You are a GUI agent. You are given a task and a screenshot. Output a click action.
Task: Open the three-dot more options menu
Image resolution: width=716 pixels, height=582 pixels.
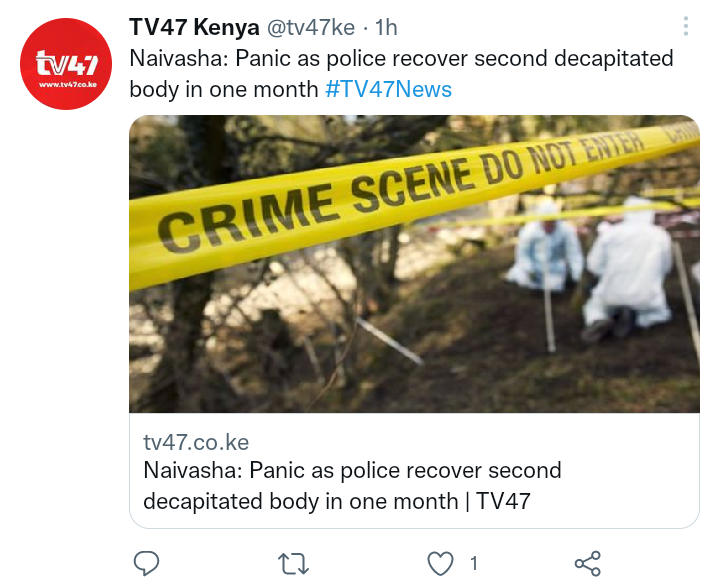(686, 26)
